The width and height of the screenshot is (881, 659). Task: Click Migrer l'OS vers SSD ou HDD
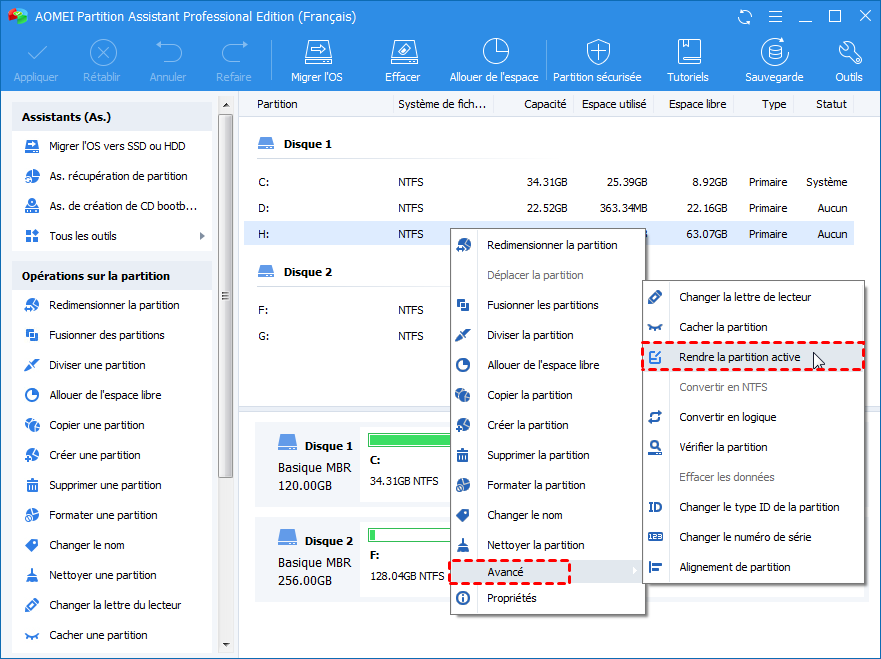pyautogui.click(x=117, y=146)
